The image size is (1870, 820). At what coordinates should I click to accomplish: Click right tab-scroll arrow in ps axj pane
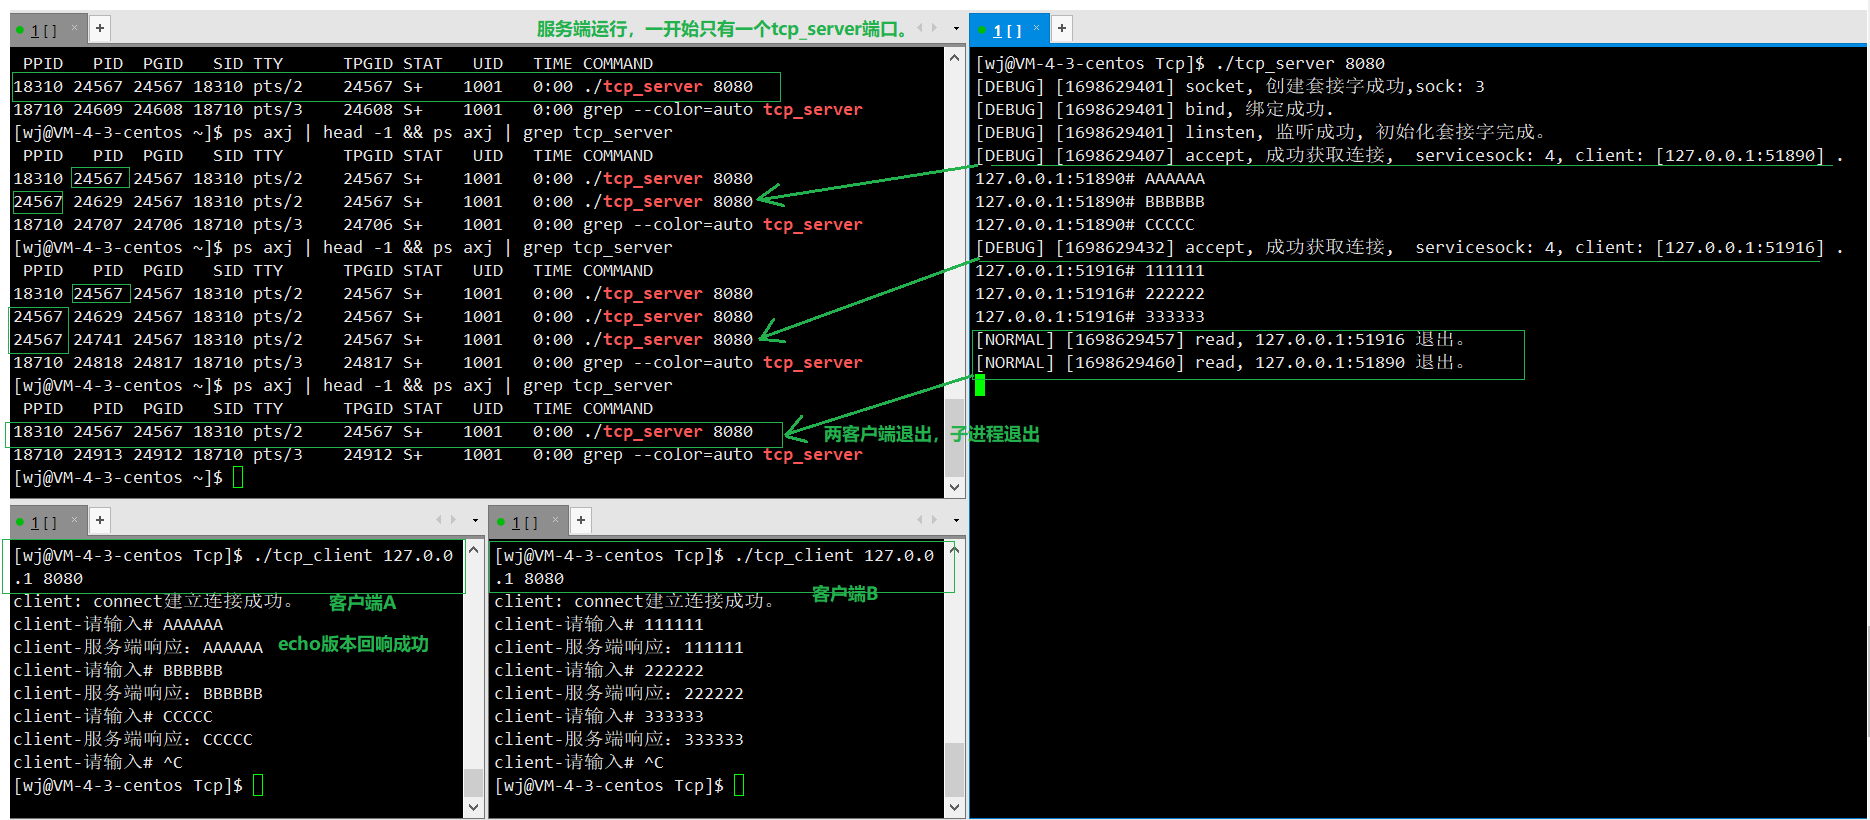tap(935, 28)
